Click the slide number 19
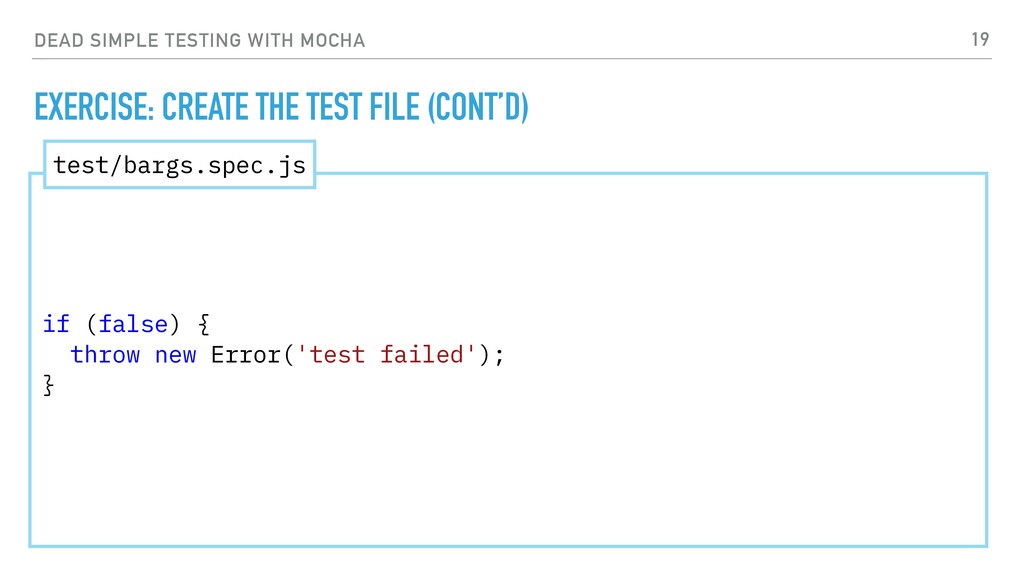This screenshot has width=1024, height=576. pyautogui.click(x=980, y=40)
